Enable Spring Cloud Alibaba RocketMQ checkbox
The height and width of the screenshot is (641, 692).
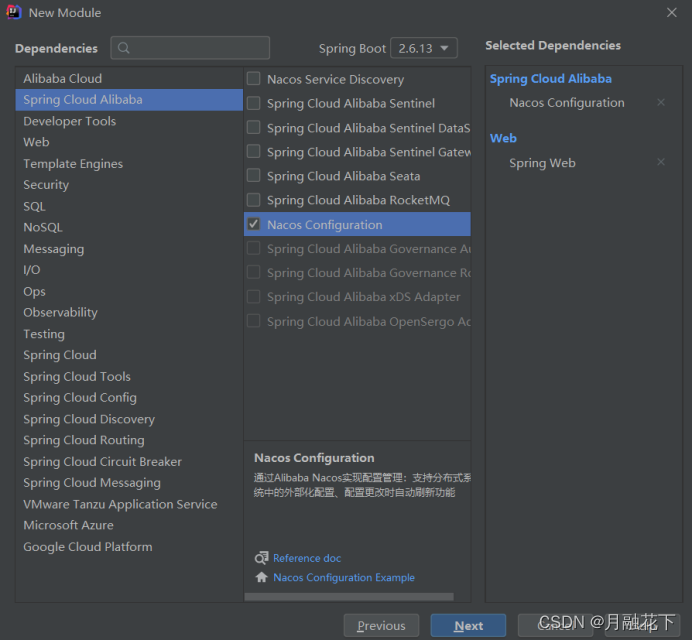[x=253, y=200]
